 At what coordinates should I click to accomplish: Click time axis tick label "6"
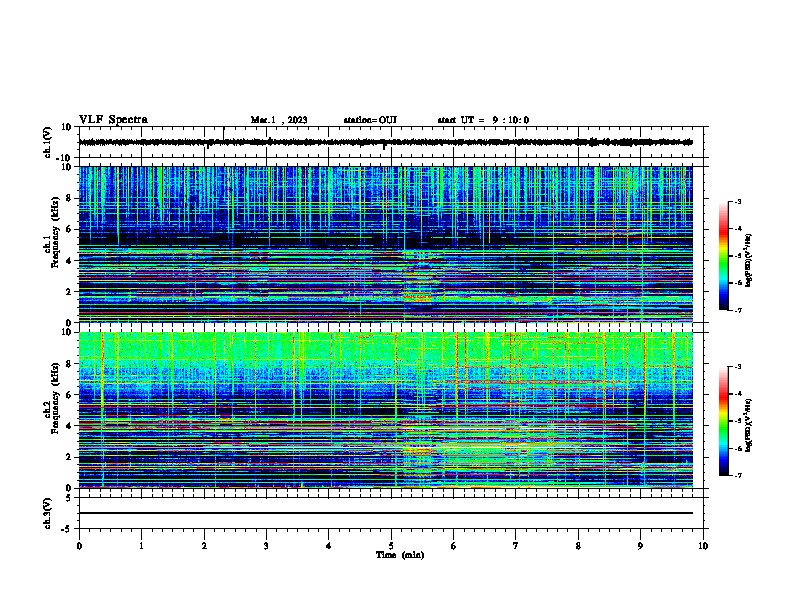pyautogui.click(x=454, y=546)
